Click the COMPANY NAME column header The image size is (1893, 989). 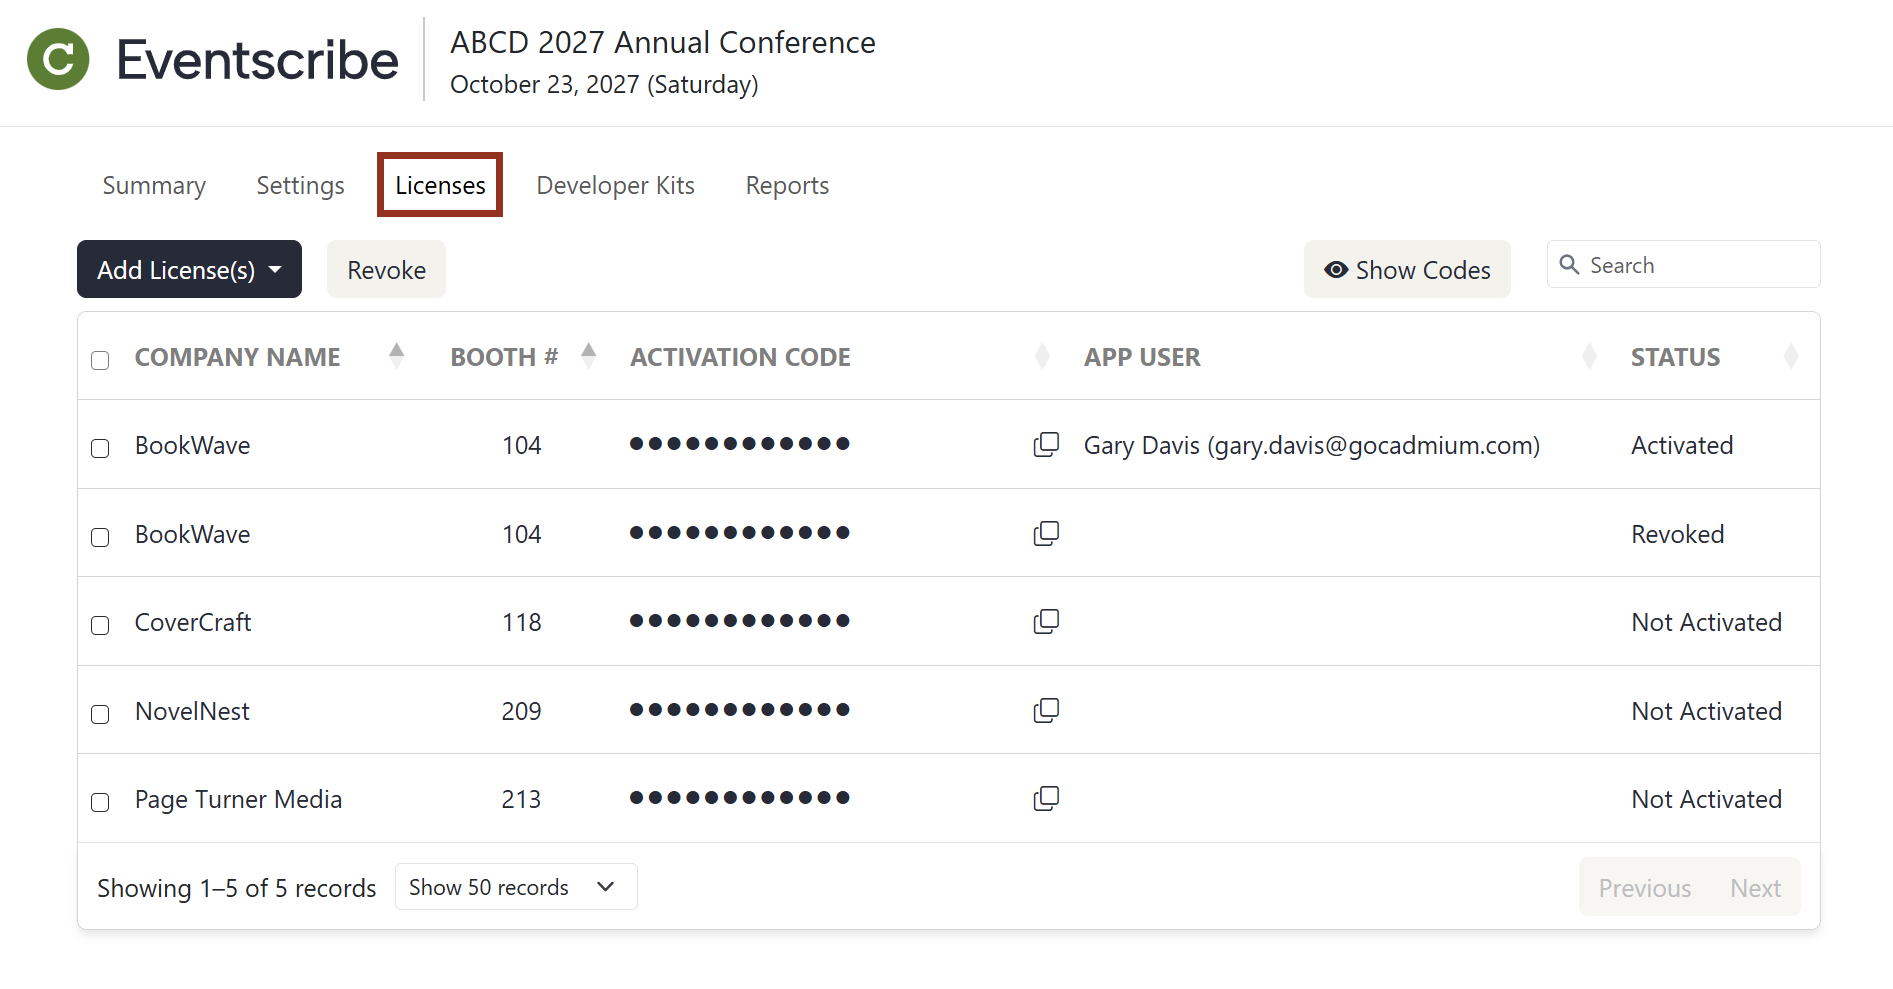coord(238,357)
